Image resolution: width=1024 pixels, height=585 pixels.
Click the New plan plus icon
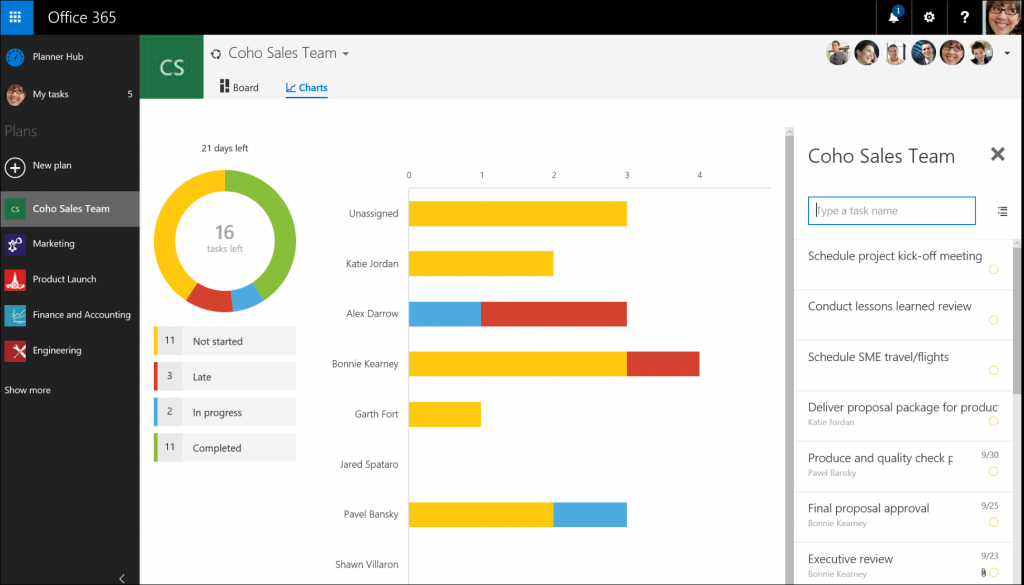[x=15, y=167]
